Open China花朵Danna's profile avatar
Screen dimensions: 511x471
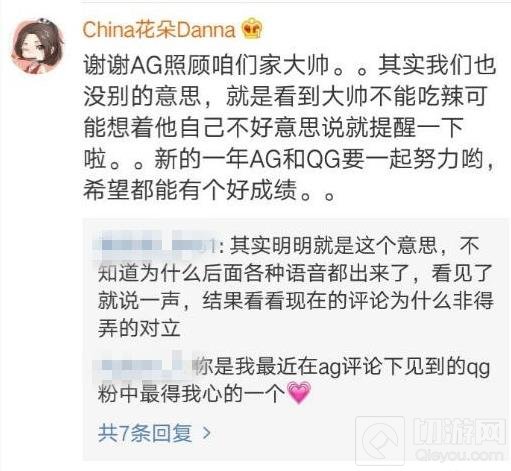(37, 46)
